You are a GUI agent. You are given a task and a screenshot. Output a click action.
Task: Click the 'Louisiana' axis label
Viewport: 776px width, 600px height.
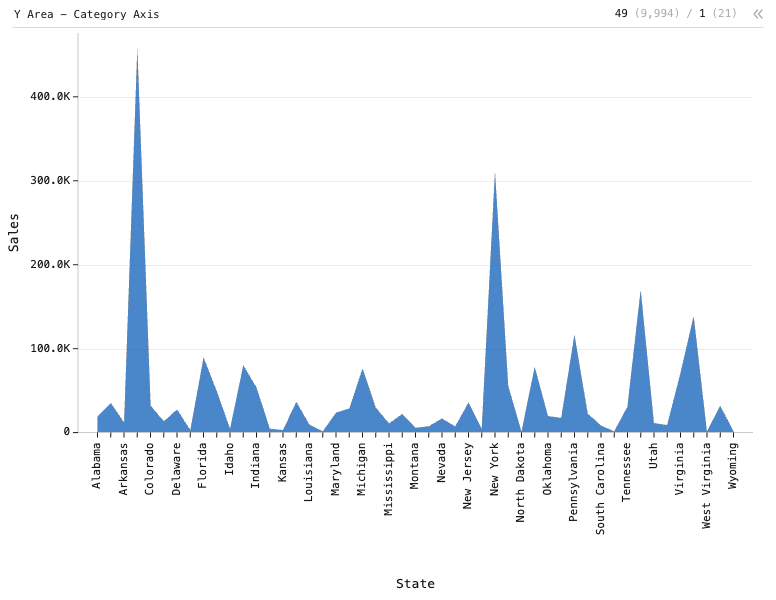(308, 472)
